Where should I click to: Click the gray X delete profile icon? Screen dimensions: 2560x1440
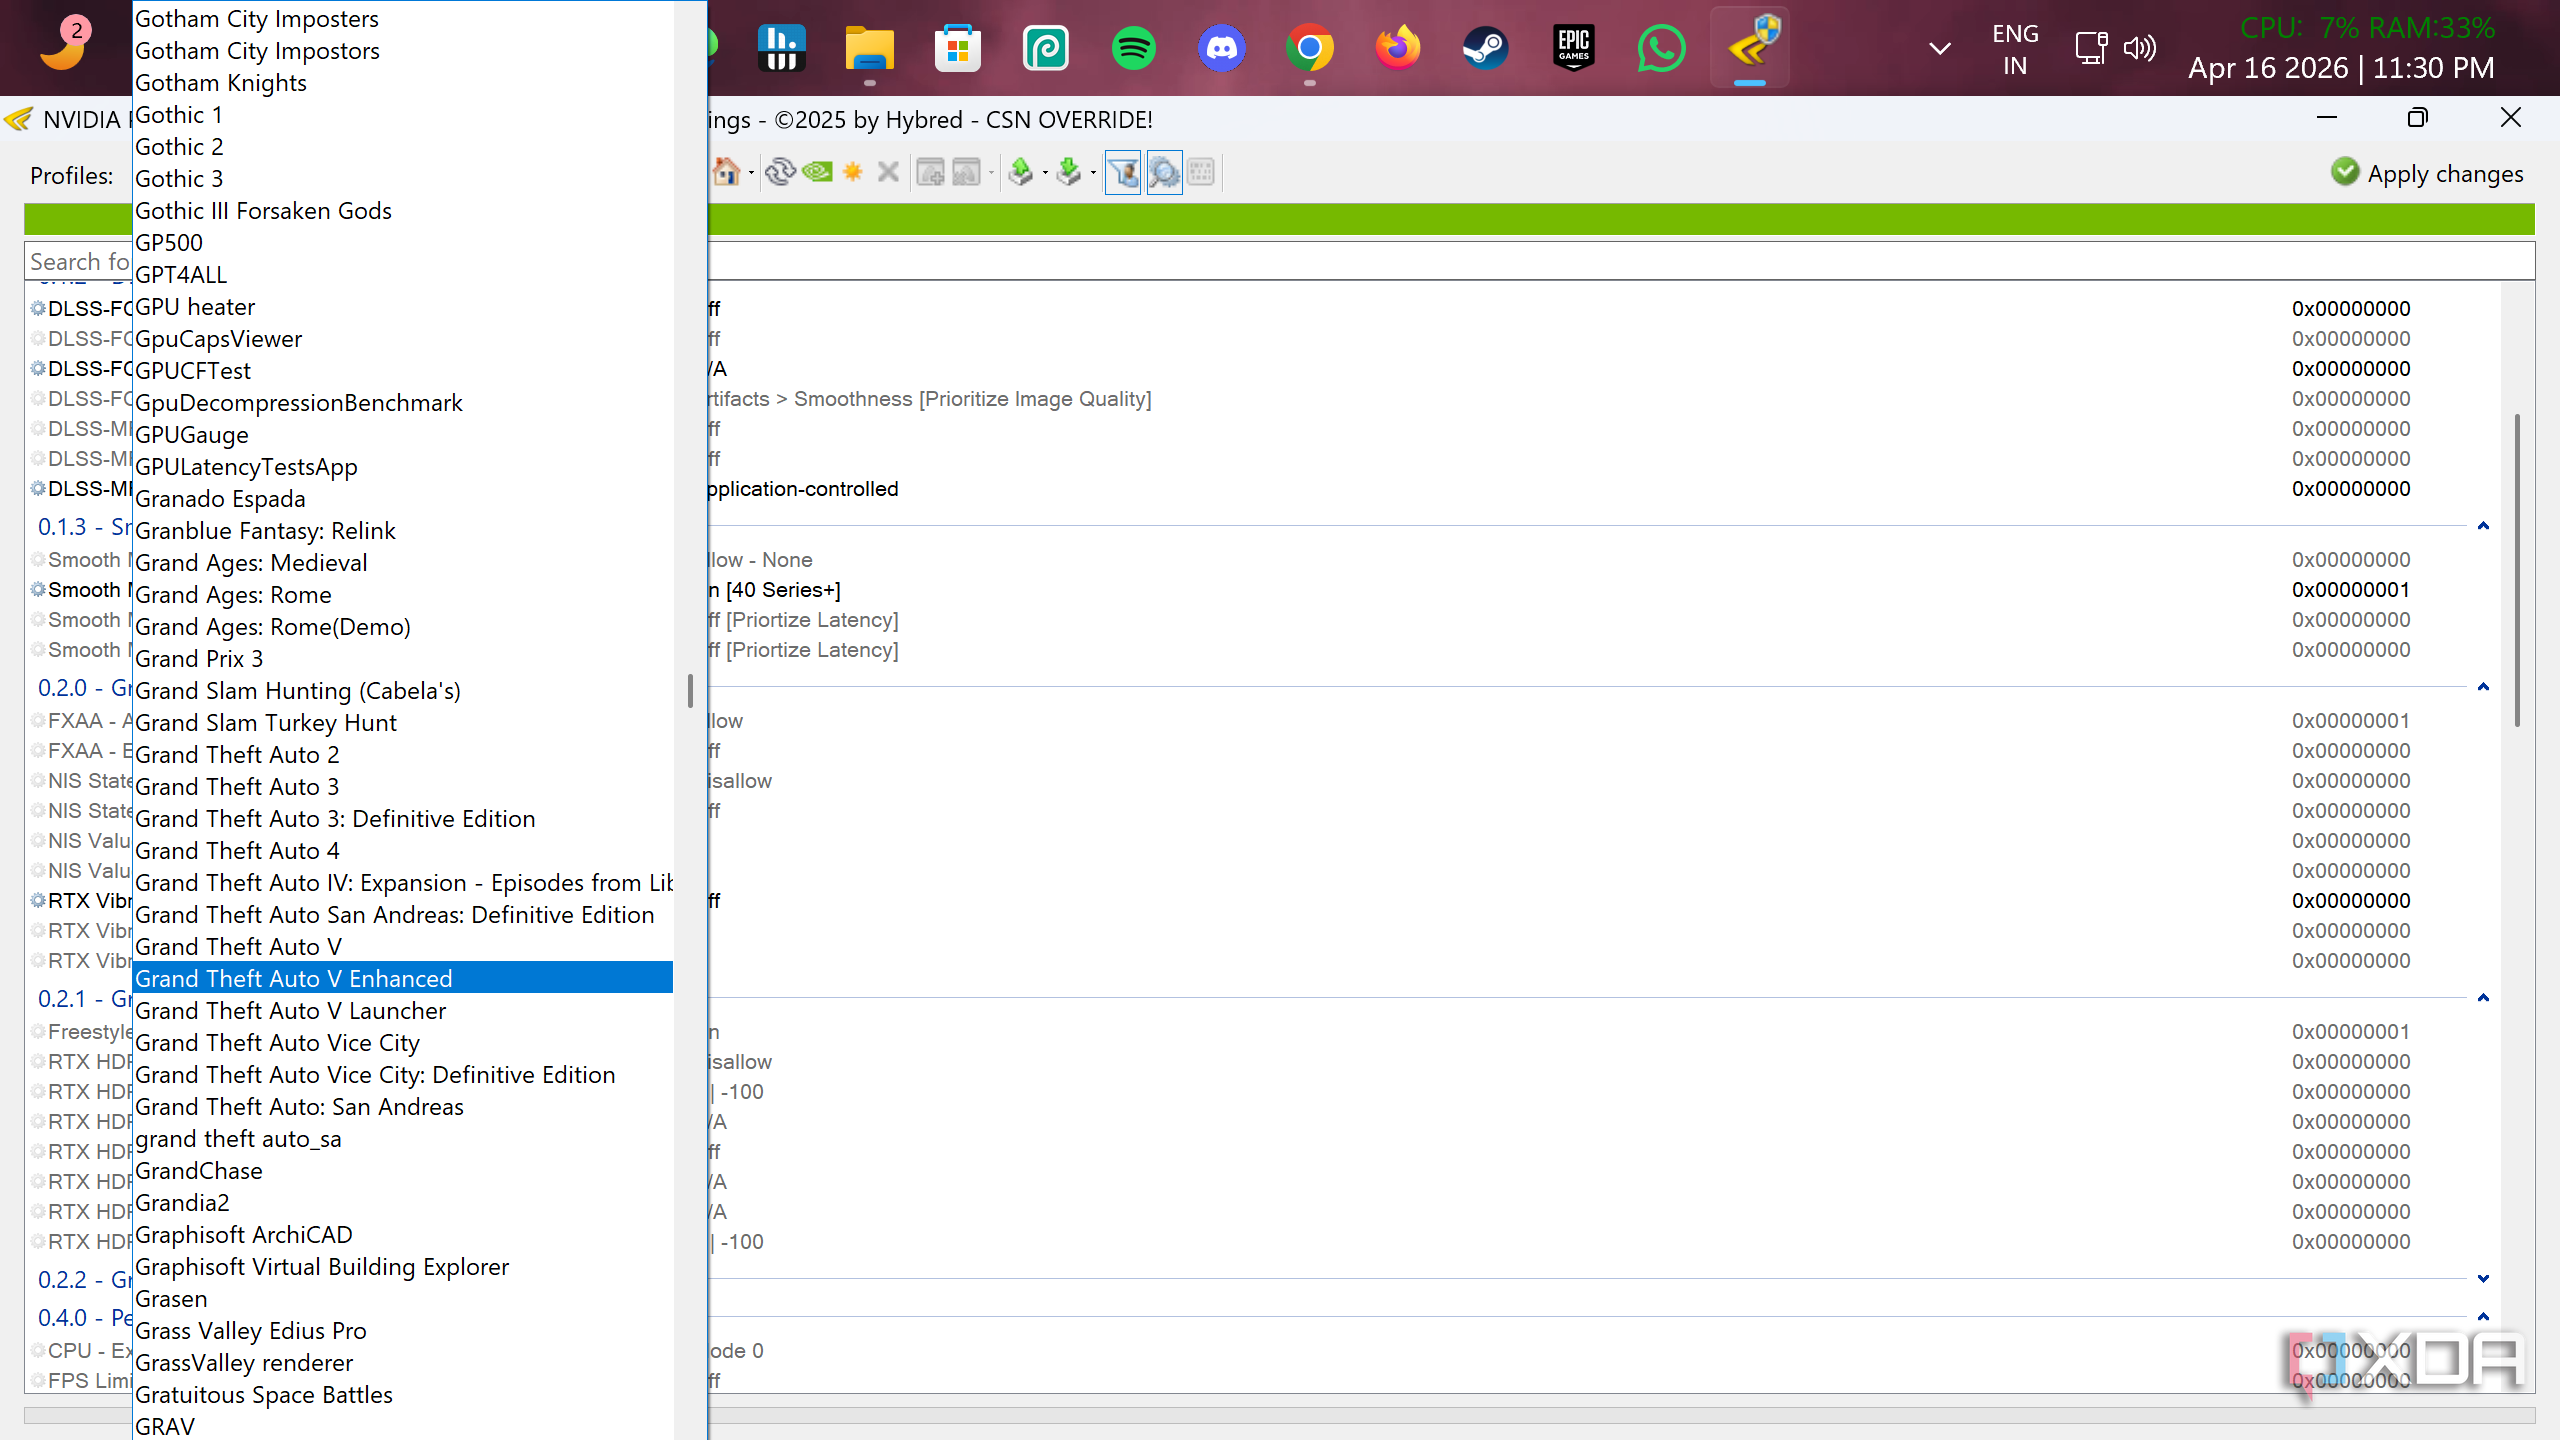click(888, 172)
